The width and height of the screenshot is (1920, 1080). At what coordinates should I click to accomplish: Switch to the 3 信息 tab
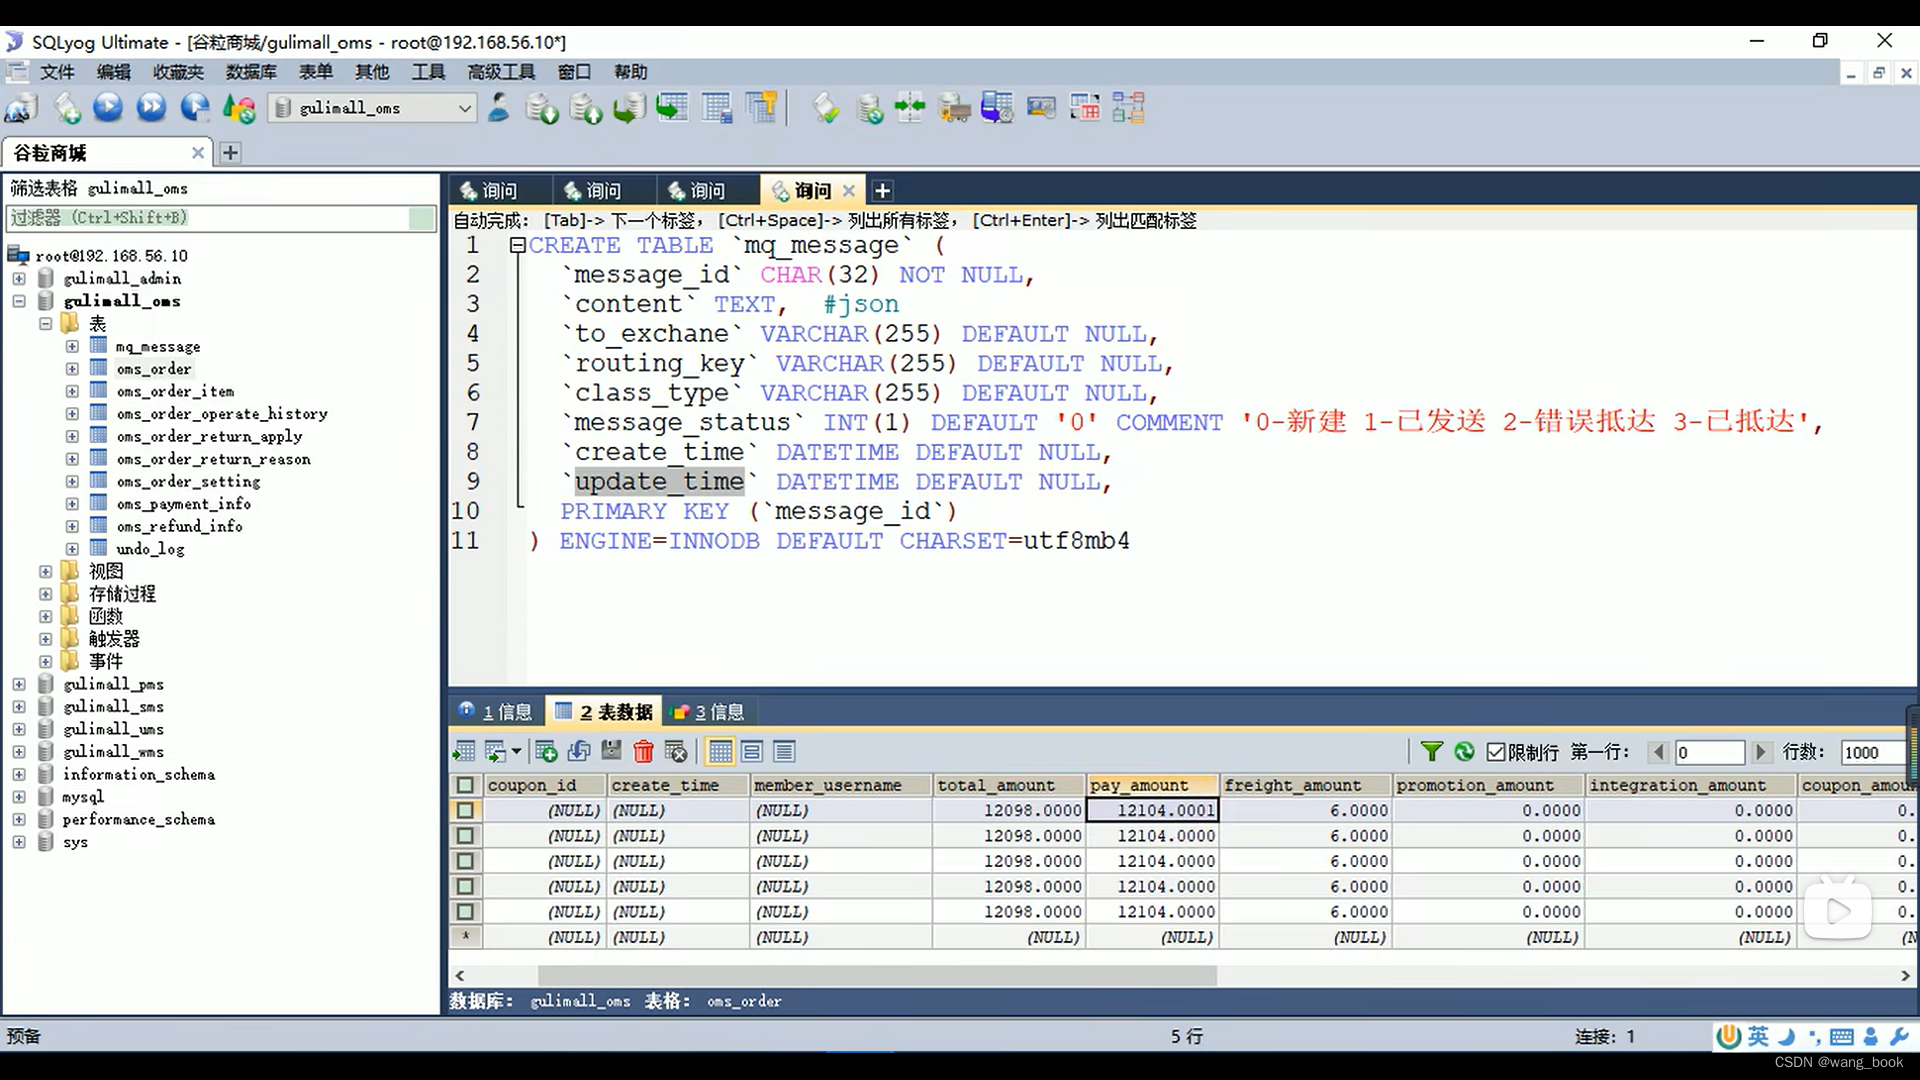click(708, 712)
